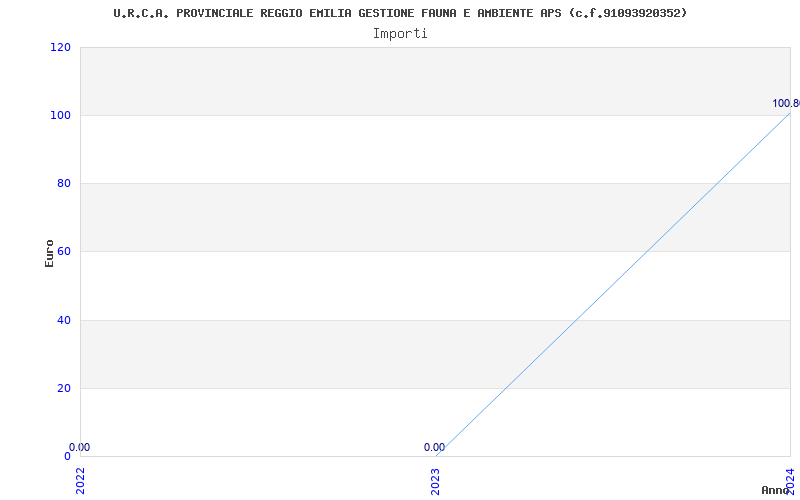Click the x-axis year label 2024
The image size is (800, 500).
790,481
